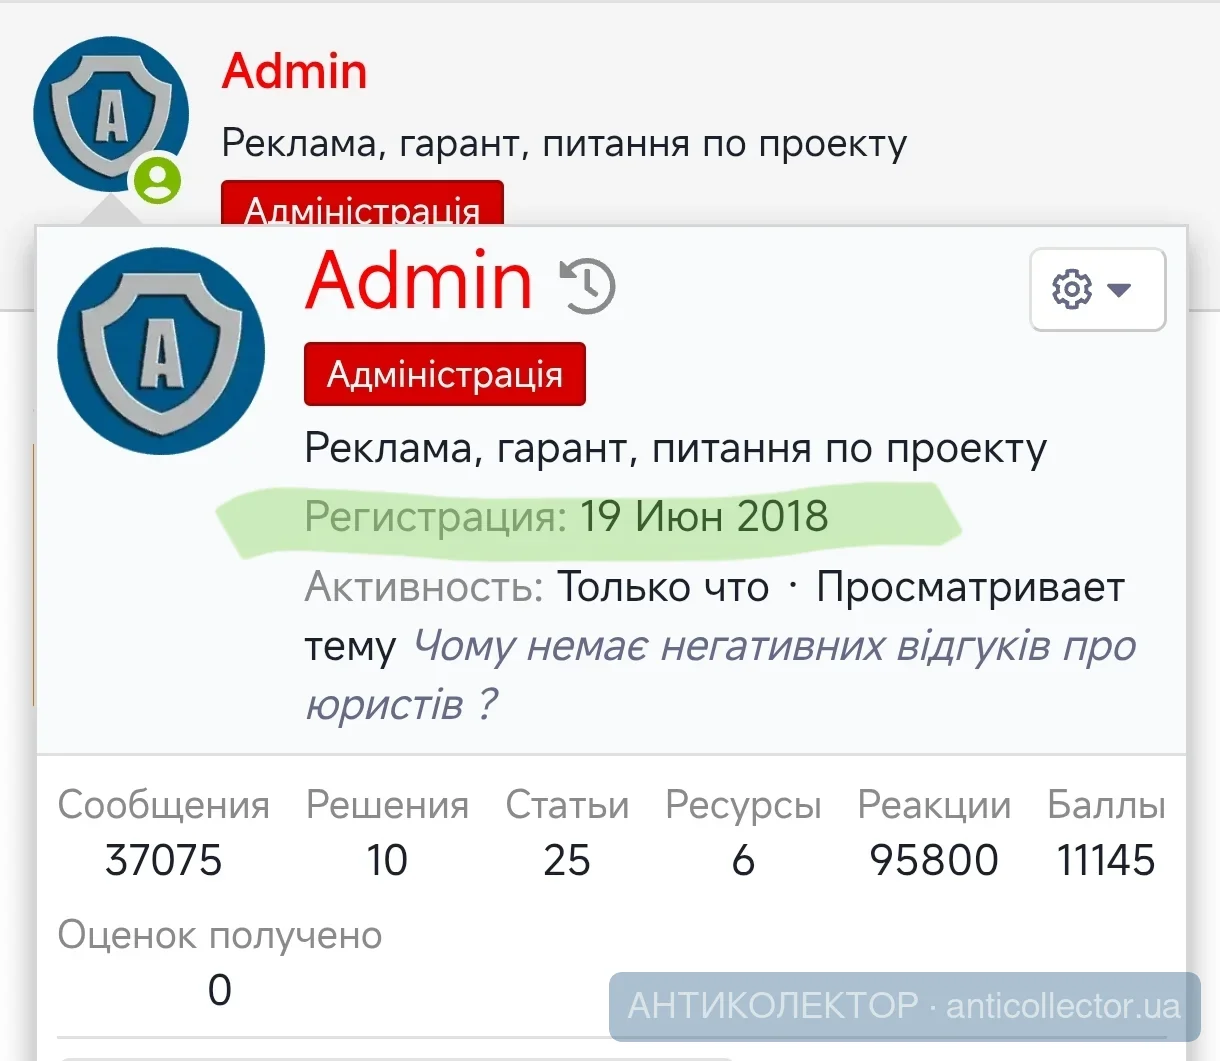Viewport: 1220px width, 1061px height.
Task: Click the highlighted registration date 19 Июн 2018
Action: pyautogui.click(x=705, y=517)
